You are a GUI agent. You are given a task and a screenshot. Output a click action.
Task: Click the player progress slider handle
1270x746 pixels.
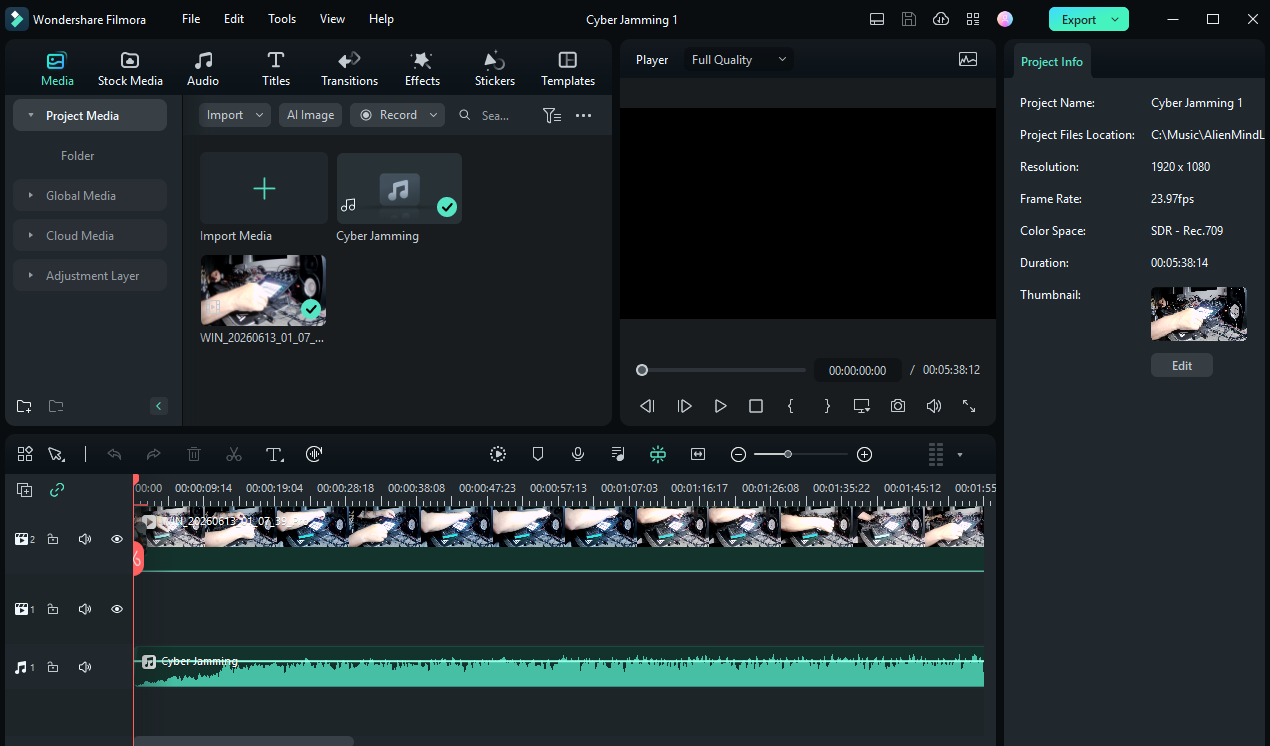pos(642,370)
